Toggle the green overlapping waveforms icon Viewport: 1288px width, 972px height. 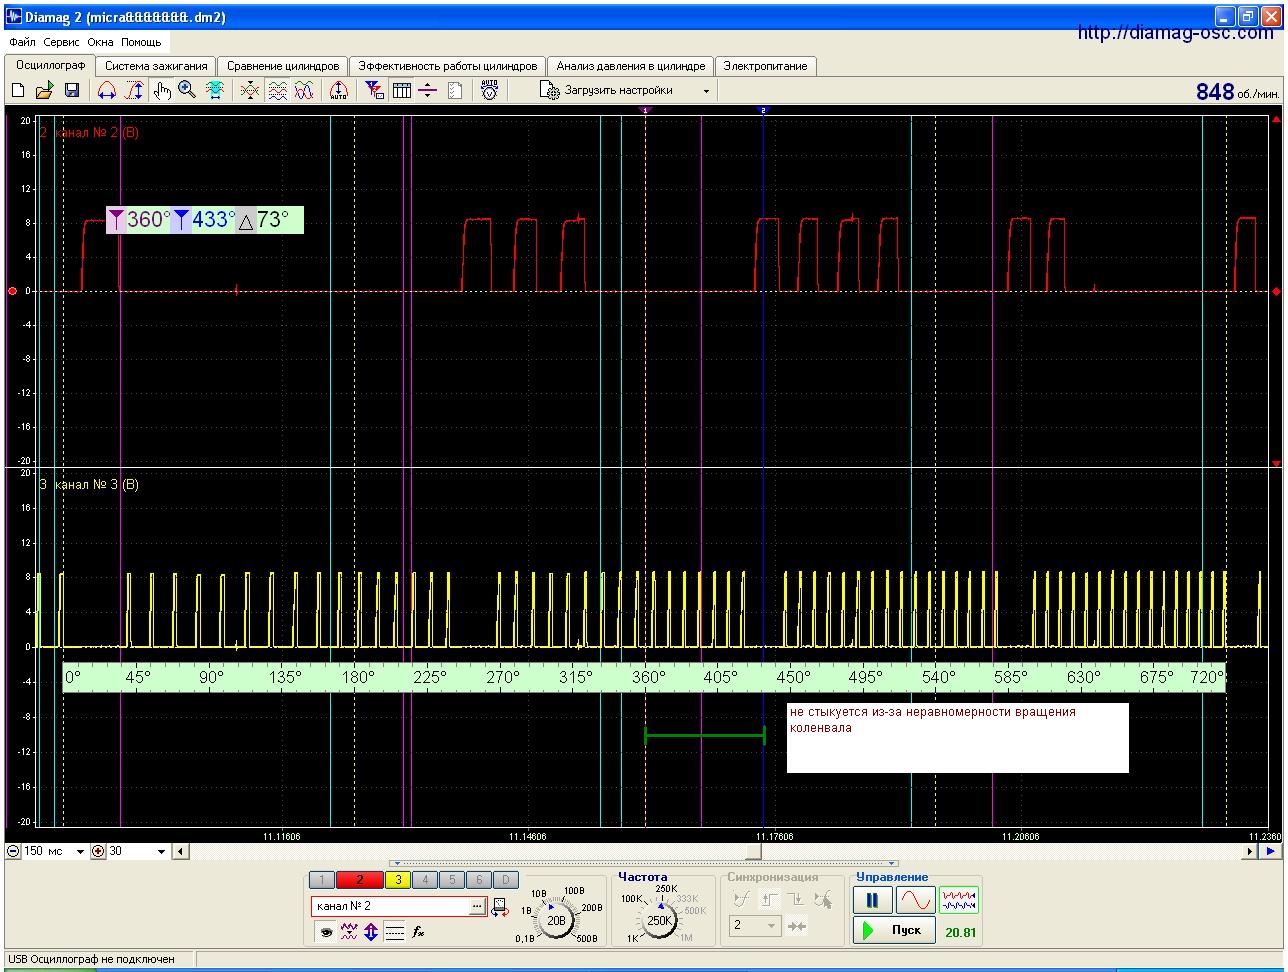click(x=304, y=91)
